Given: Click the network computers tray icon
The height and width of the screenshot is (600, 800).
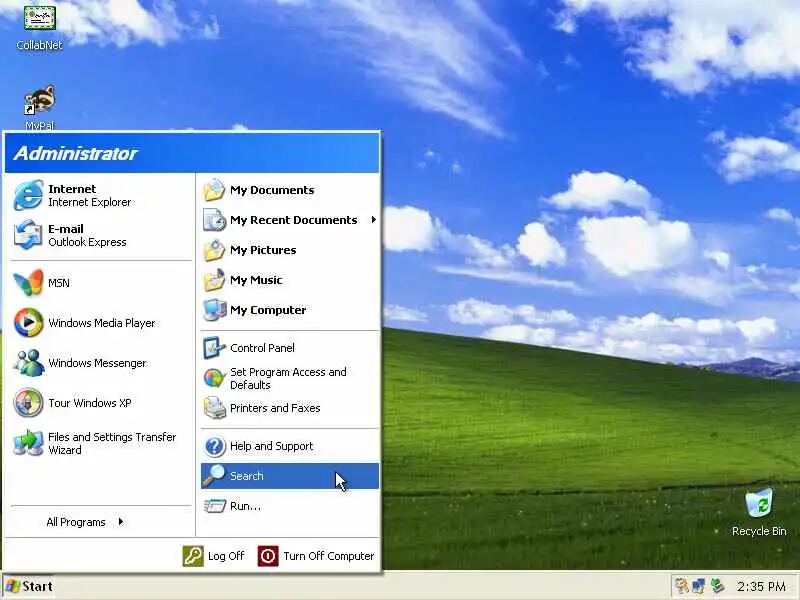Looking at the screenshot, I should point(698,586).
